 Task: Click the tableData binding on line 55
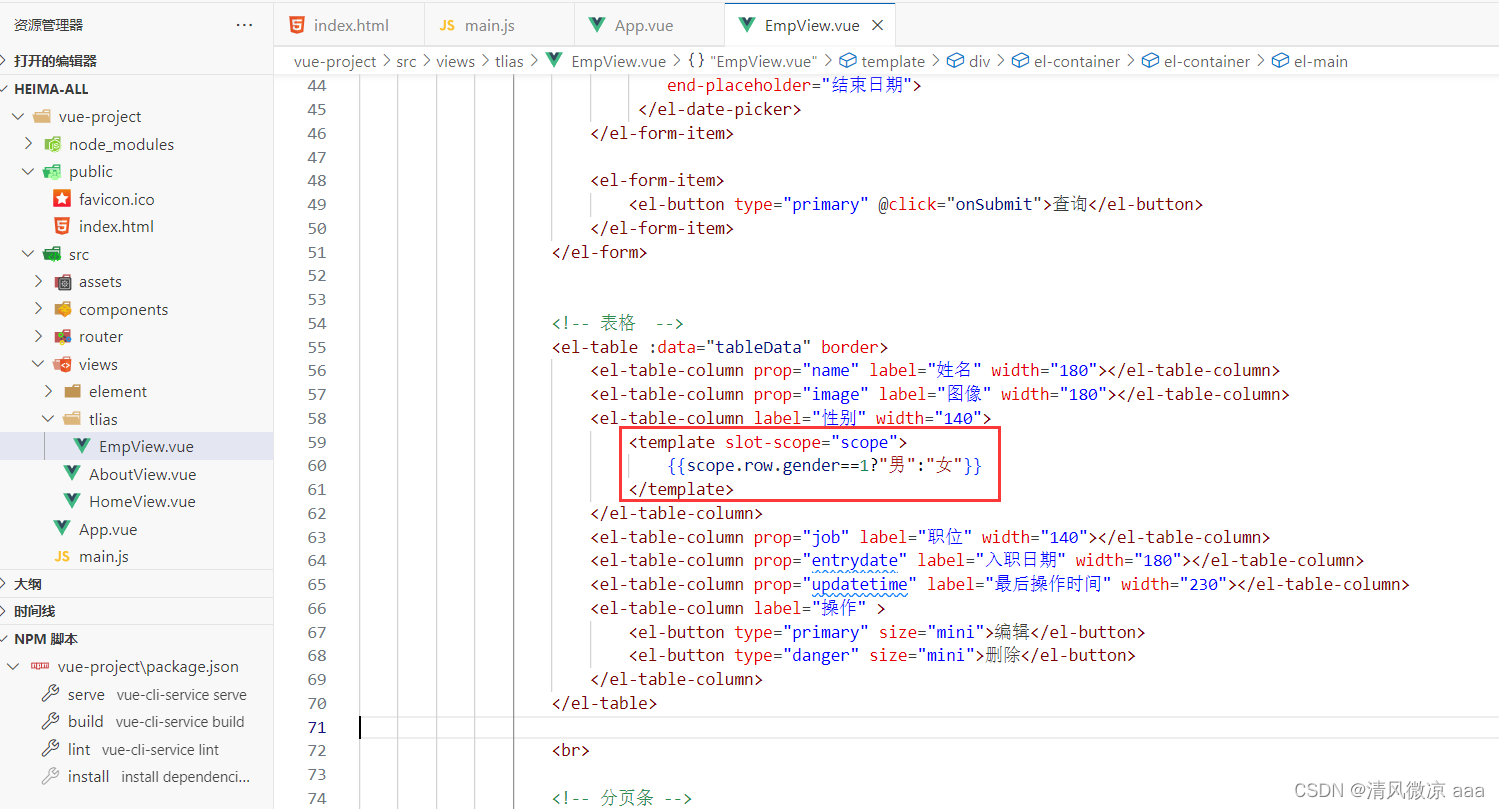click(x=759, y=347)
